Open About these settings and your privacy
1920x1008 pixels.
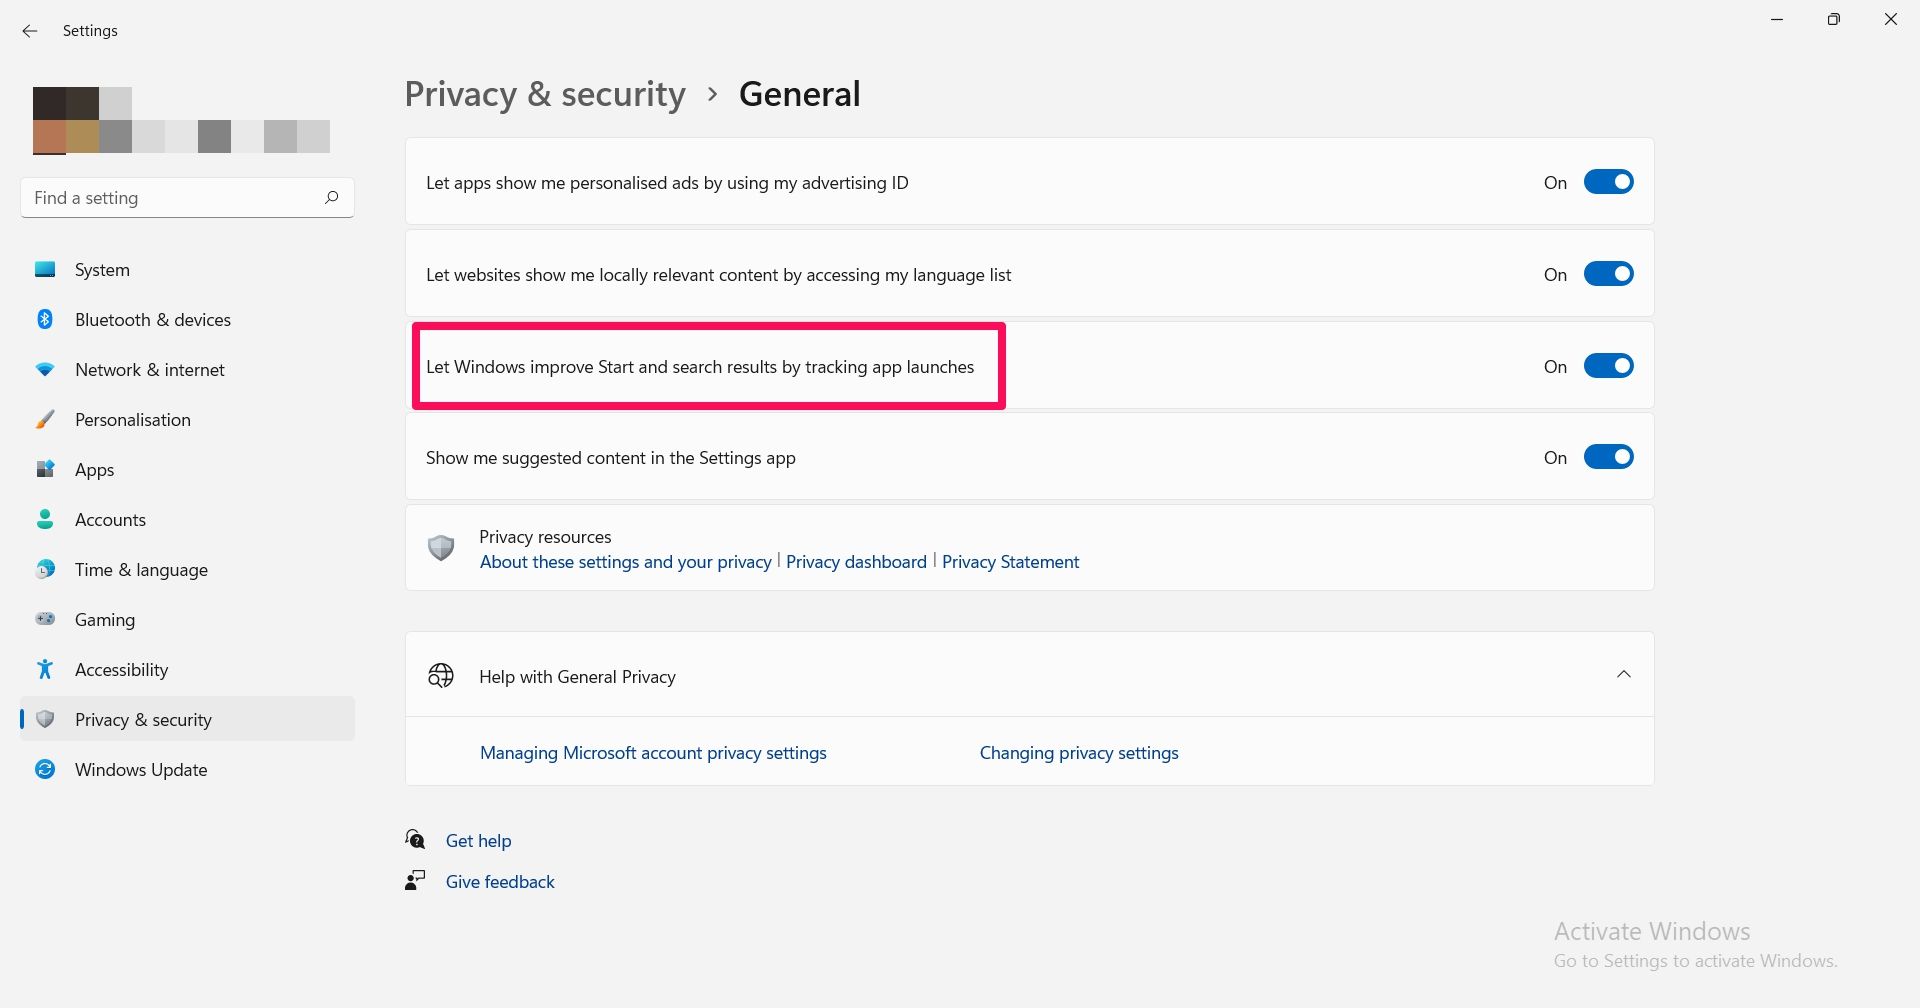(626, 562)
